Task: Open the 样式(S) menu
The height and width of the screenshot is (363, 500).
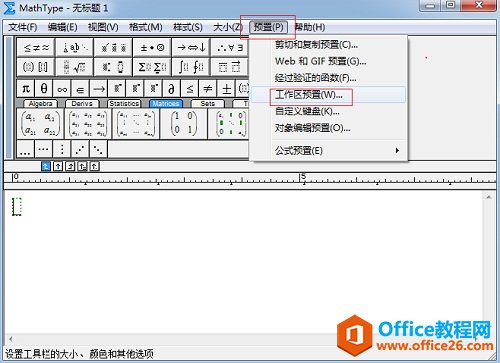Action: tap(188, 27)
